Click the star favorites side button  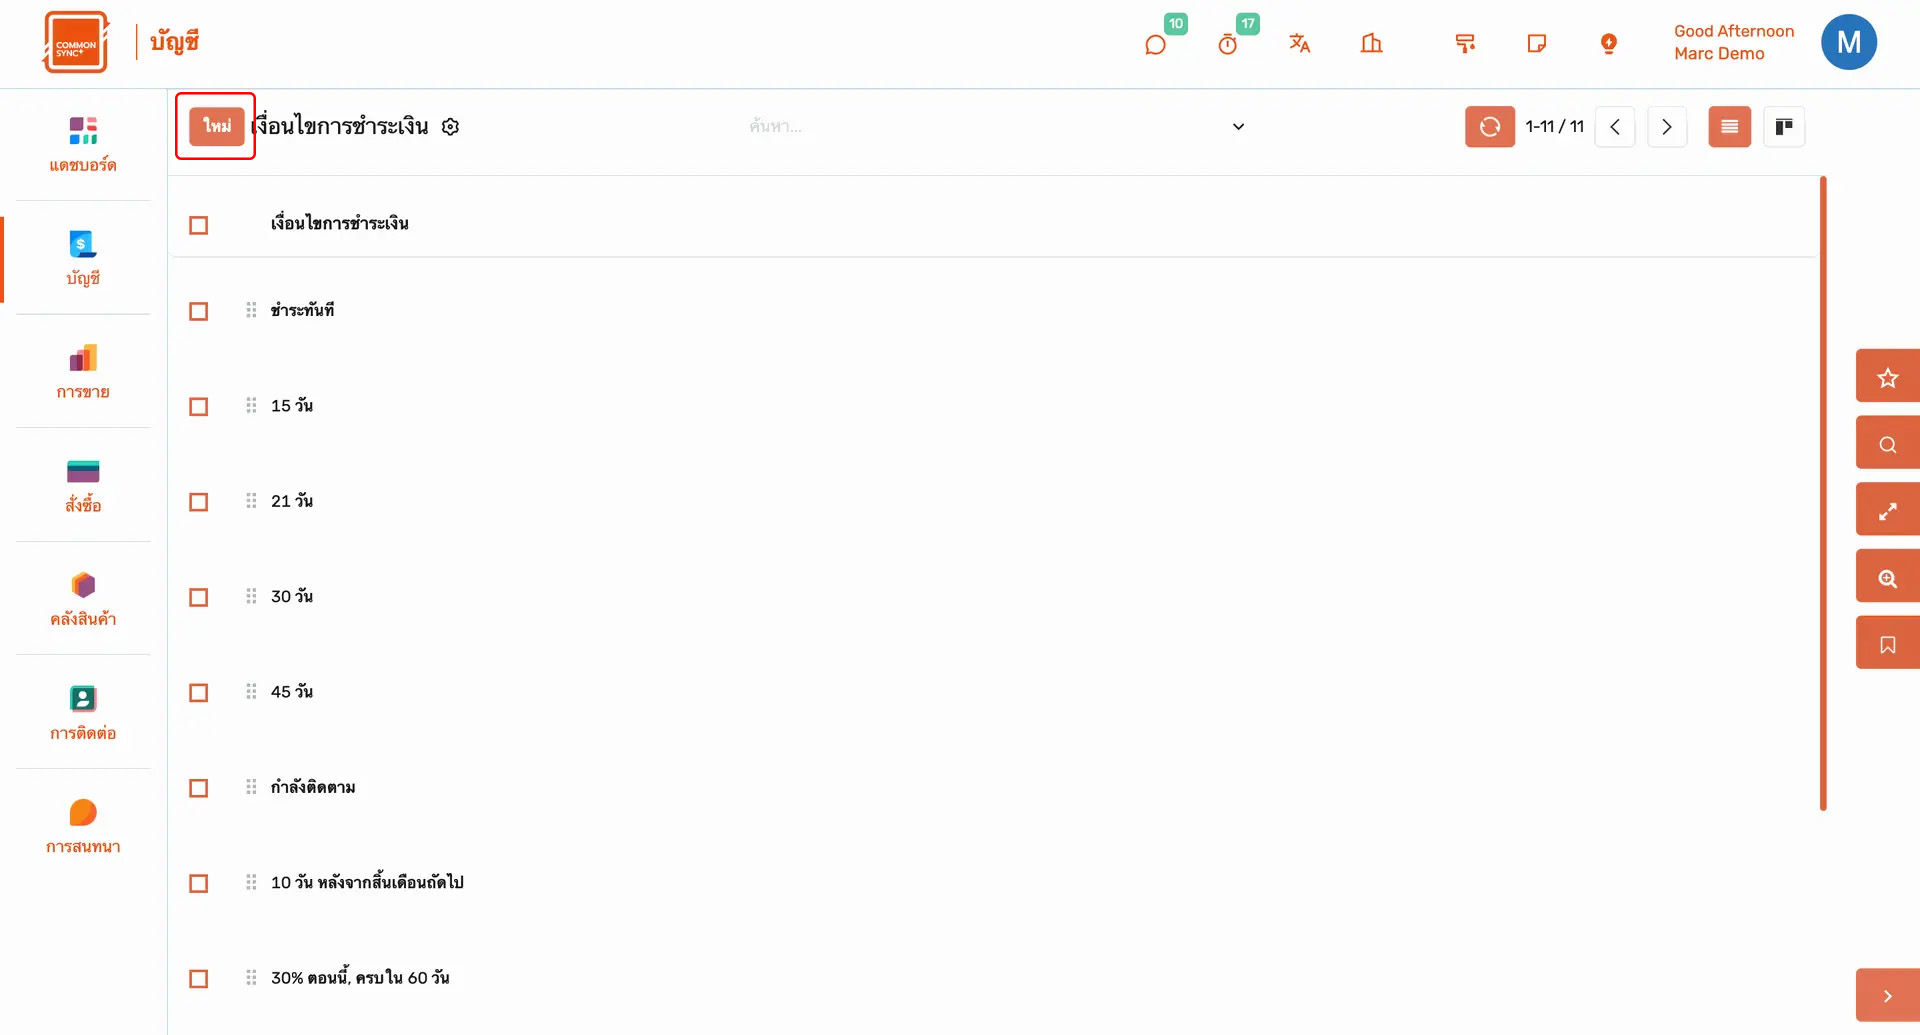point(1887,378)
